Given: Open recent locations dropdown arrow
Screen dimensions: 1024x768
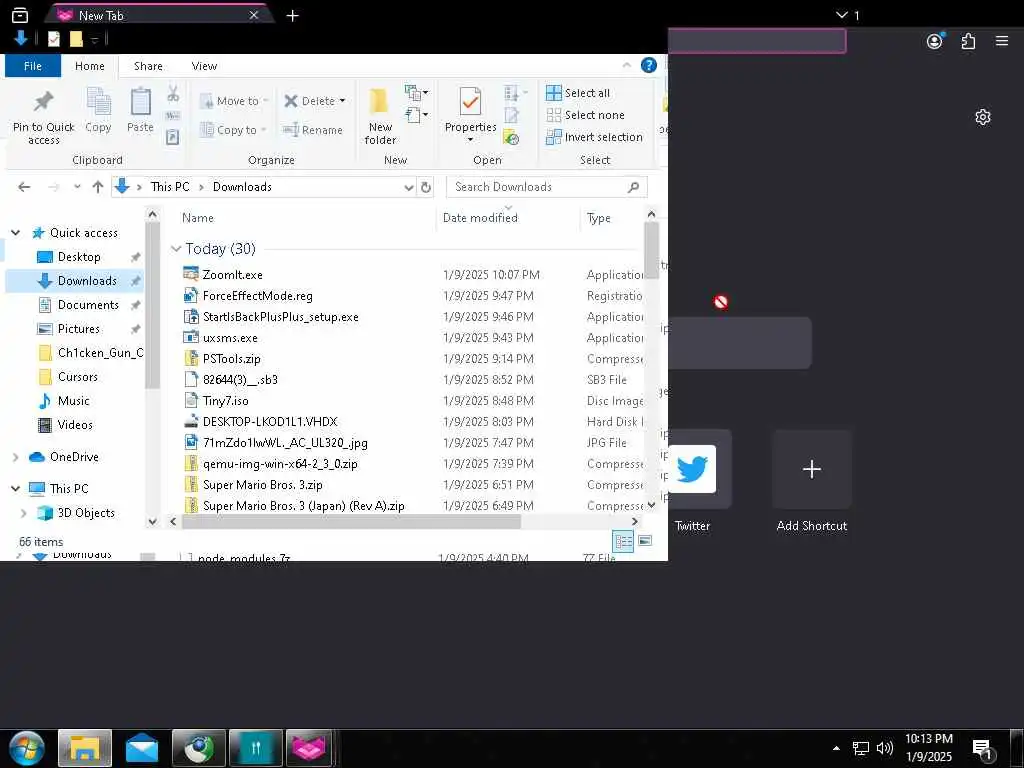Looking at the screenshot, I should pyautogui.click(x=77, y=187).
